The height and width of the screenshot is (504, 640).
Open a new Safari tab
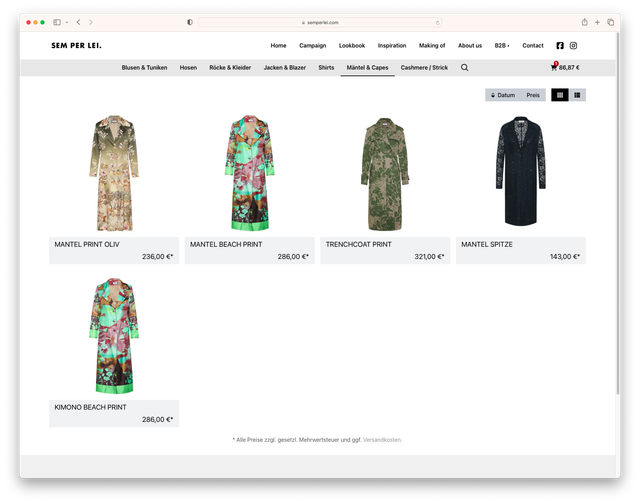click(597, 22)
